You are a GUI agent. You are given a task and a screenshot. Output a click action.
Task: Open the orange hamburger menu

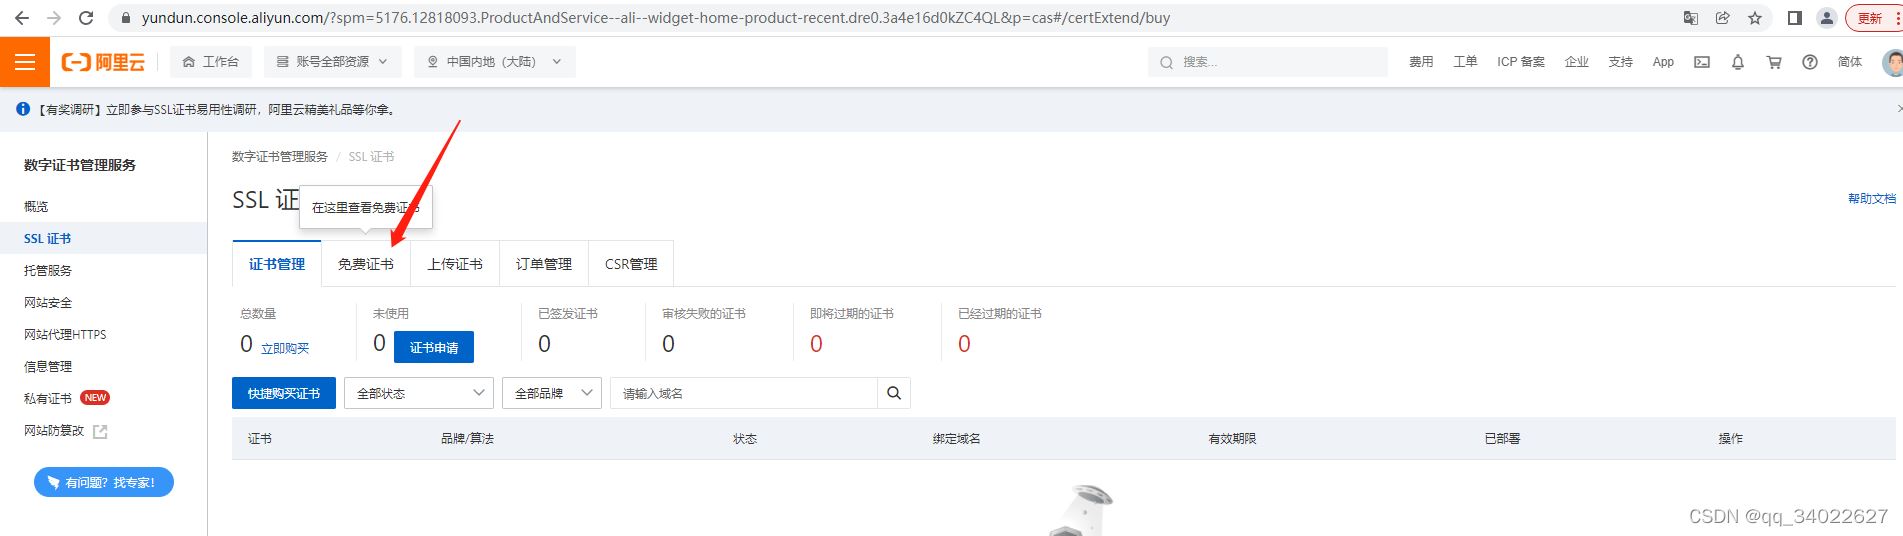point(25,62)
